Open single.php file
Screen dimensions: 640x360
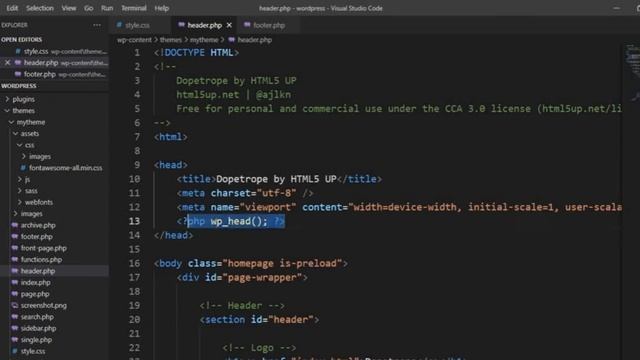(36, 339)
